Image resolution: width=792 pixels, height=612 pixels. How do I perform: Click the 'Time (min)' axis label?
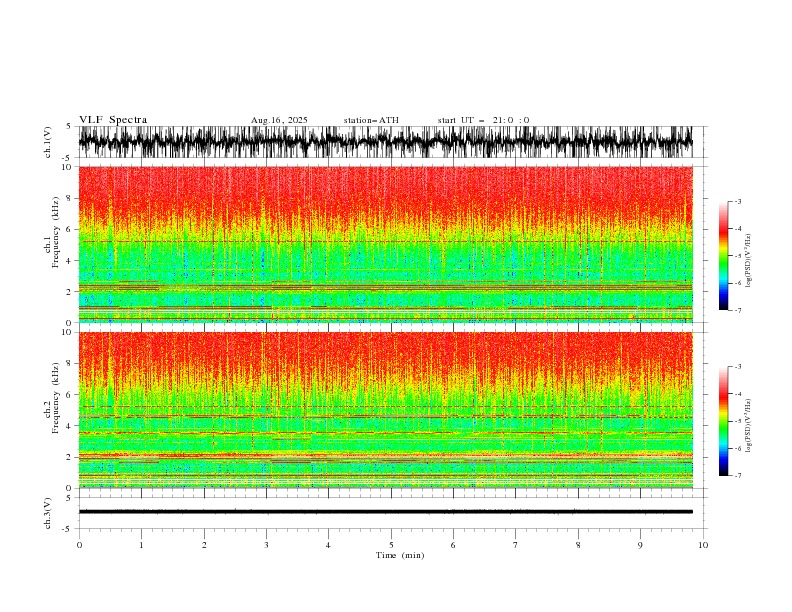400,555
